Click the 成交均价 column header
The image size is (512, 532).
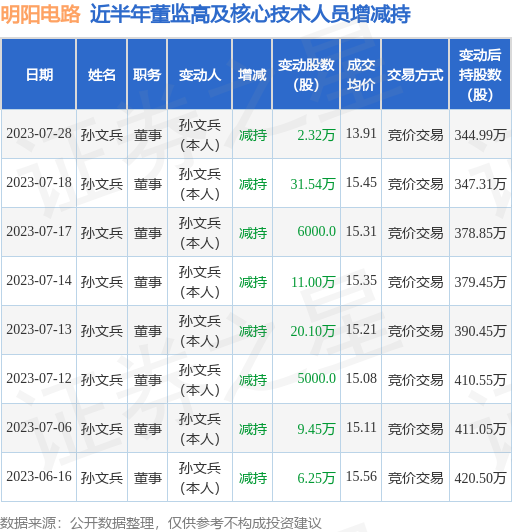pos(361,74)
